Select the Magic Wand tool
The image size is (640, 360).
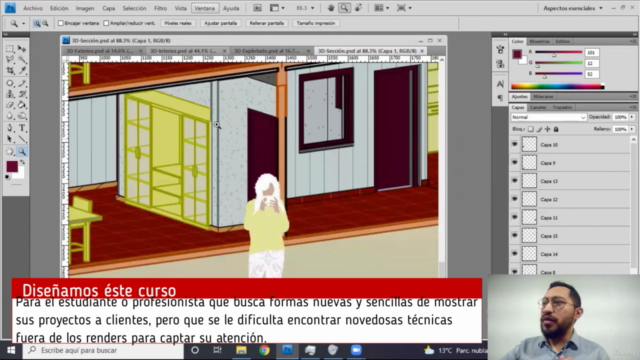tap(22, 60)
